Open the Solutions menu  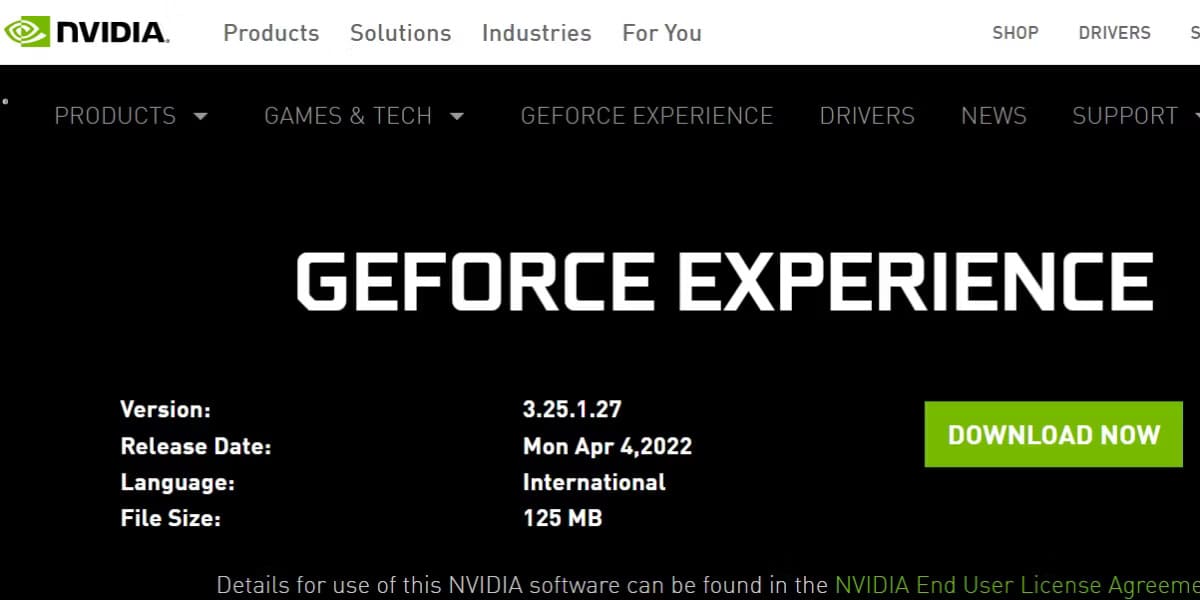[400, 33]
